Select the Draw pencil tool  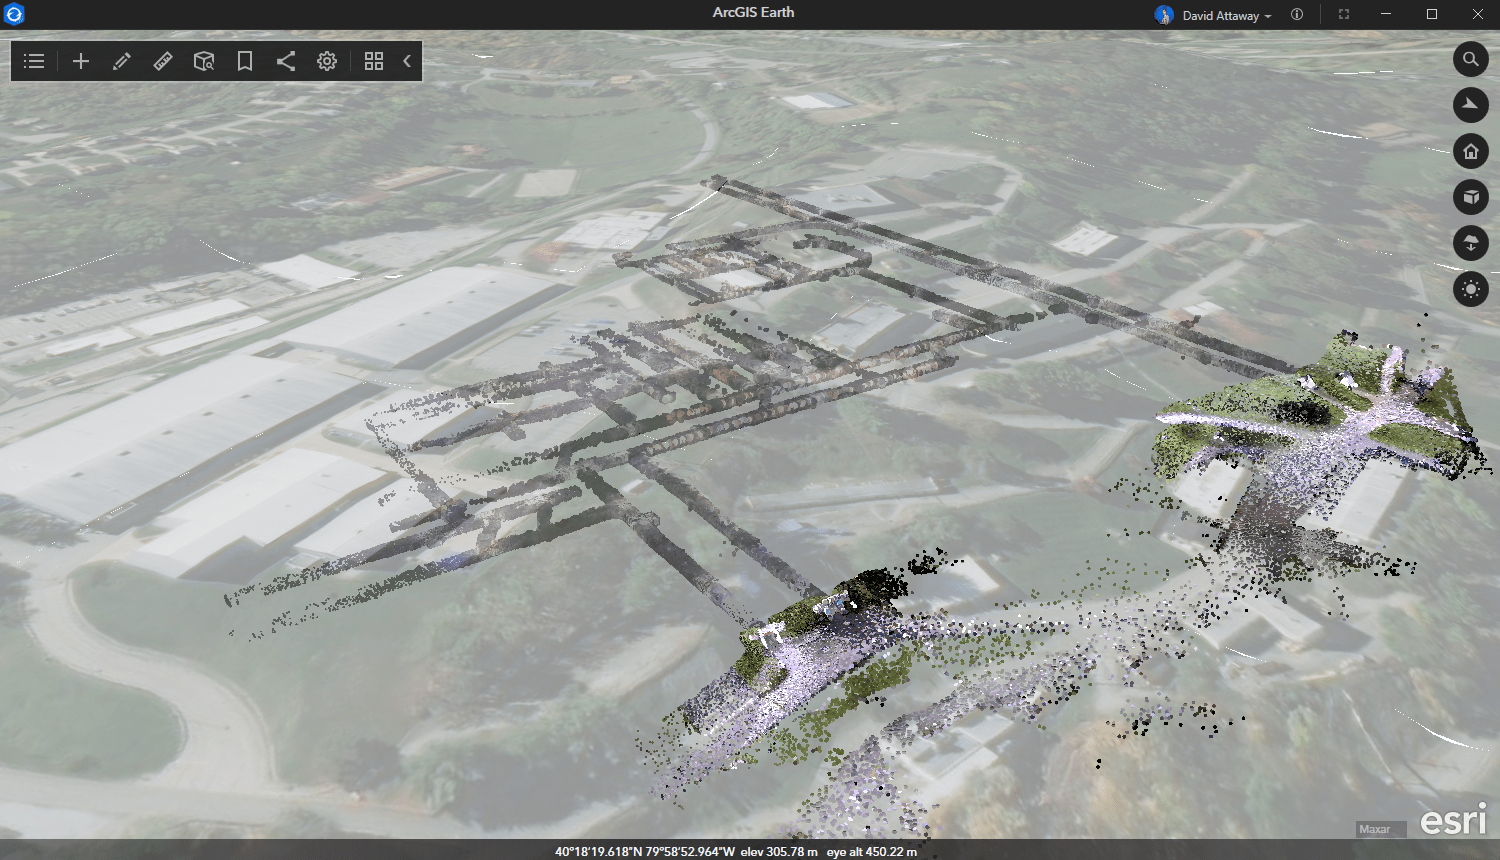tap(122, 61)
